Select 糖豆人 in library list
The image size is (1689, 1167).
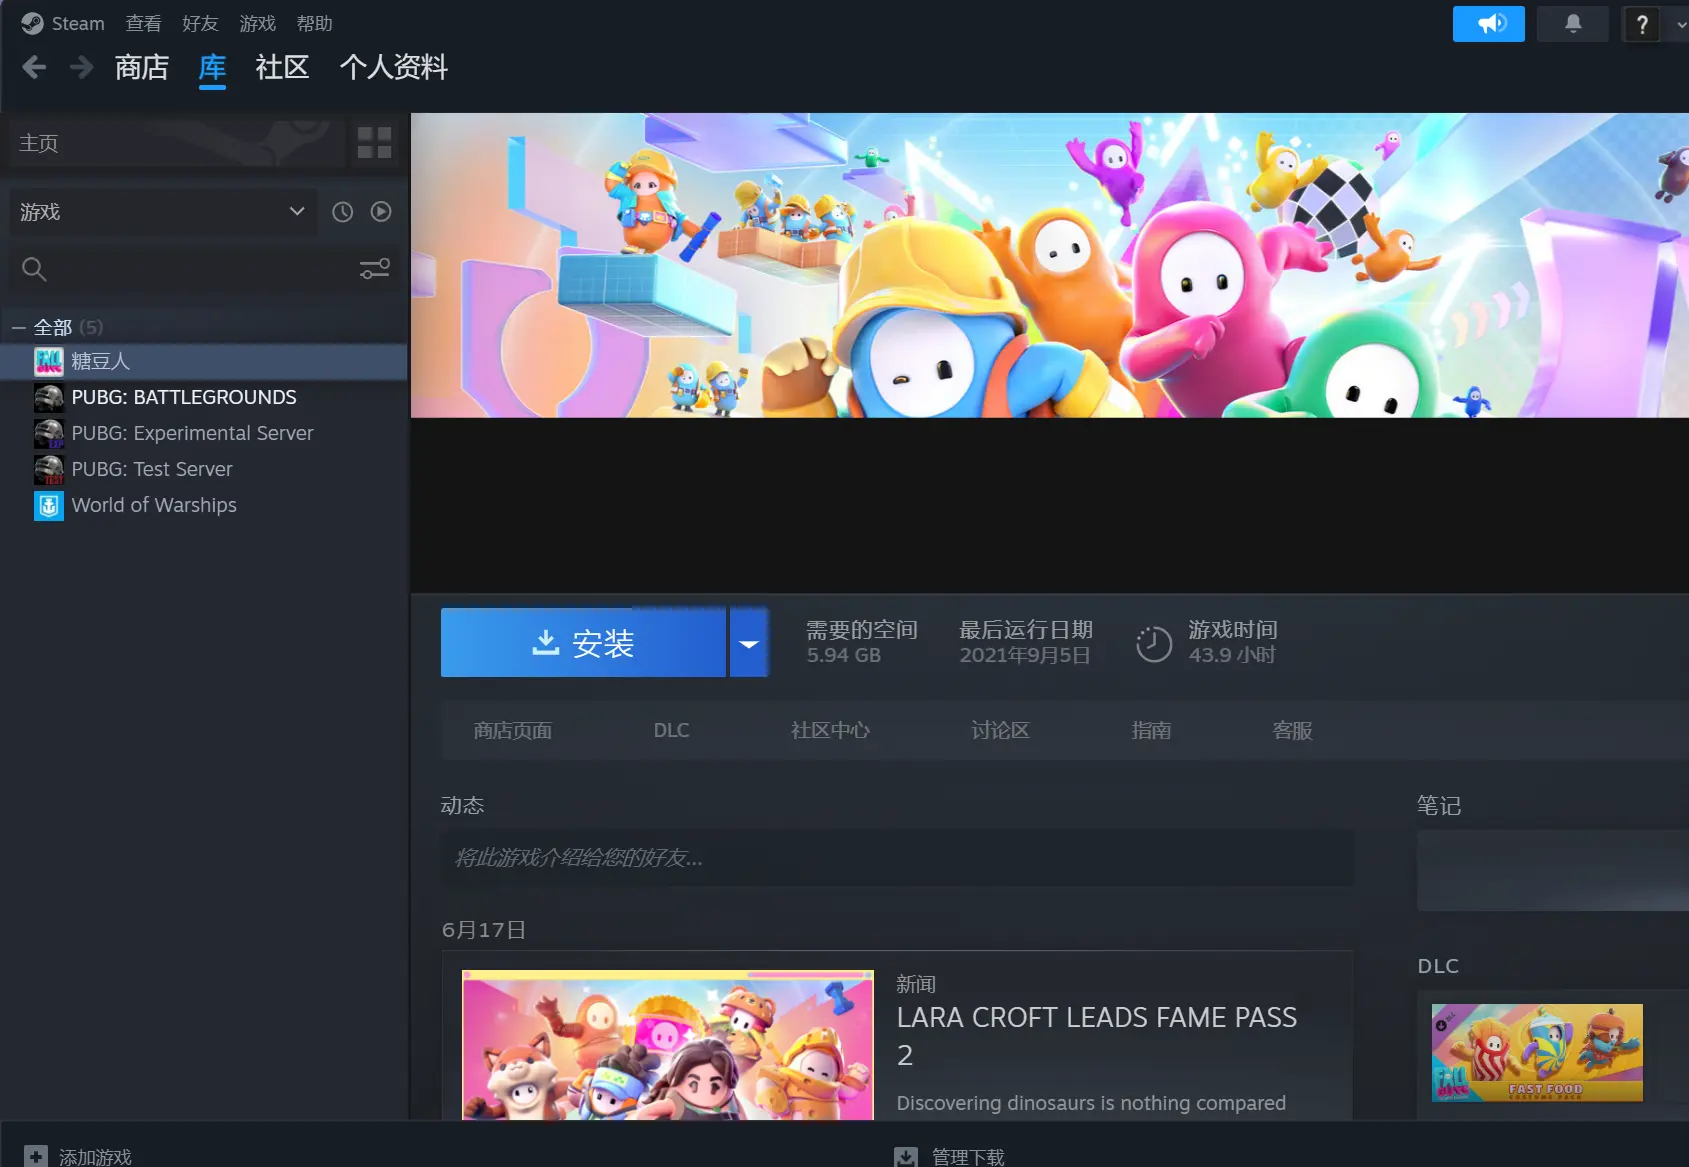click(x=203, y=361)
